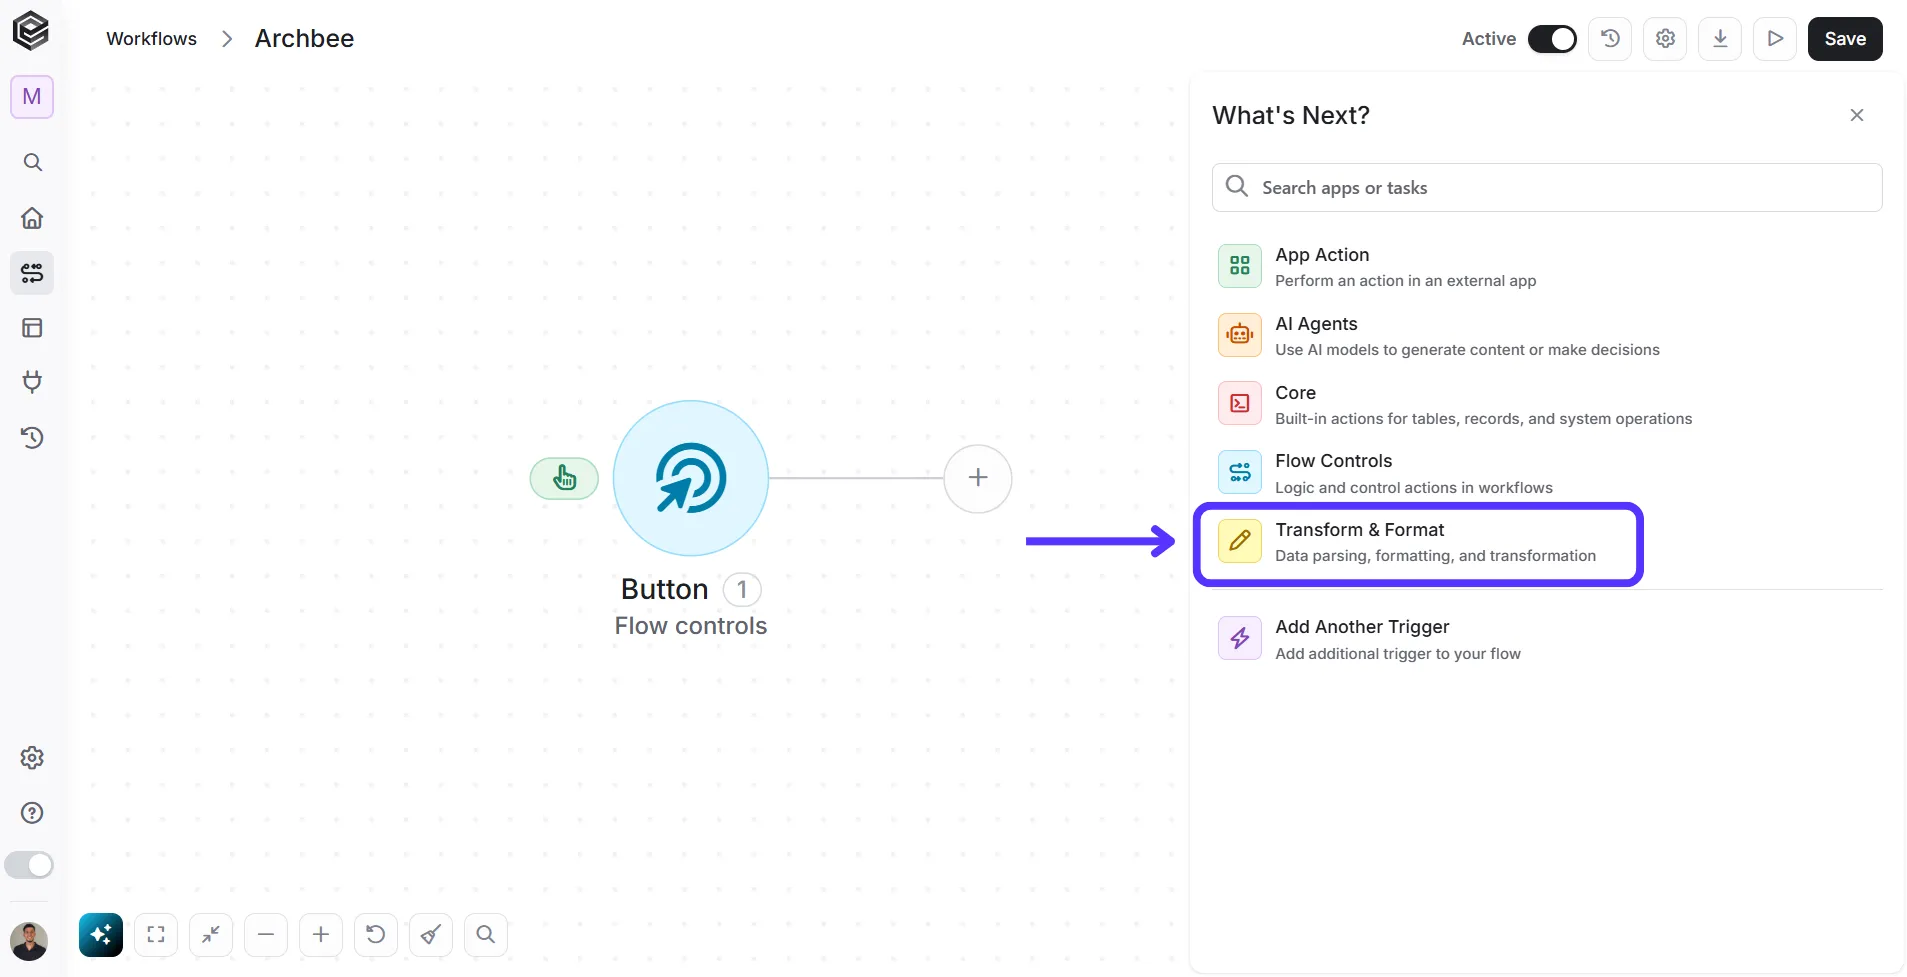This screenshot has height=977, width=1907.
Task: Open the M workspace avatar
Action: [x=32, y=97]
